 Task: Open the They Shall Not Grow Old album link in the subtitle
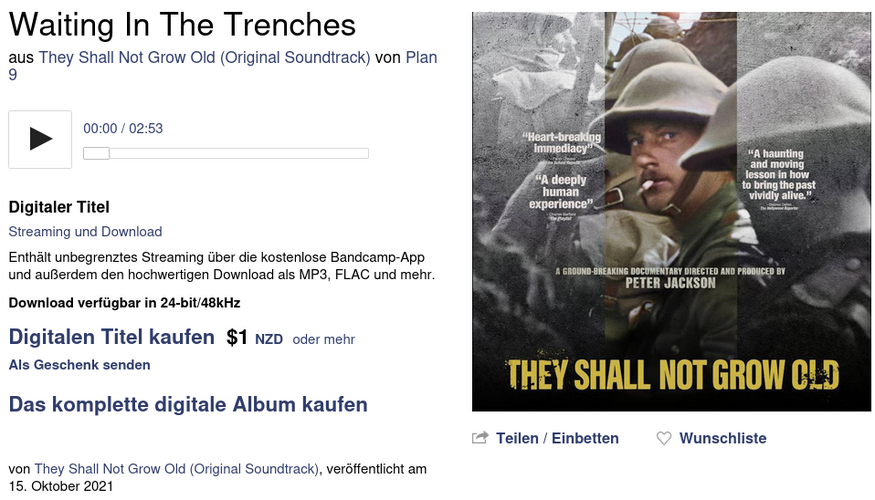(204, 57)
